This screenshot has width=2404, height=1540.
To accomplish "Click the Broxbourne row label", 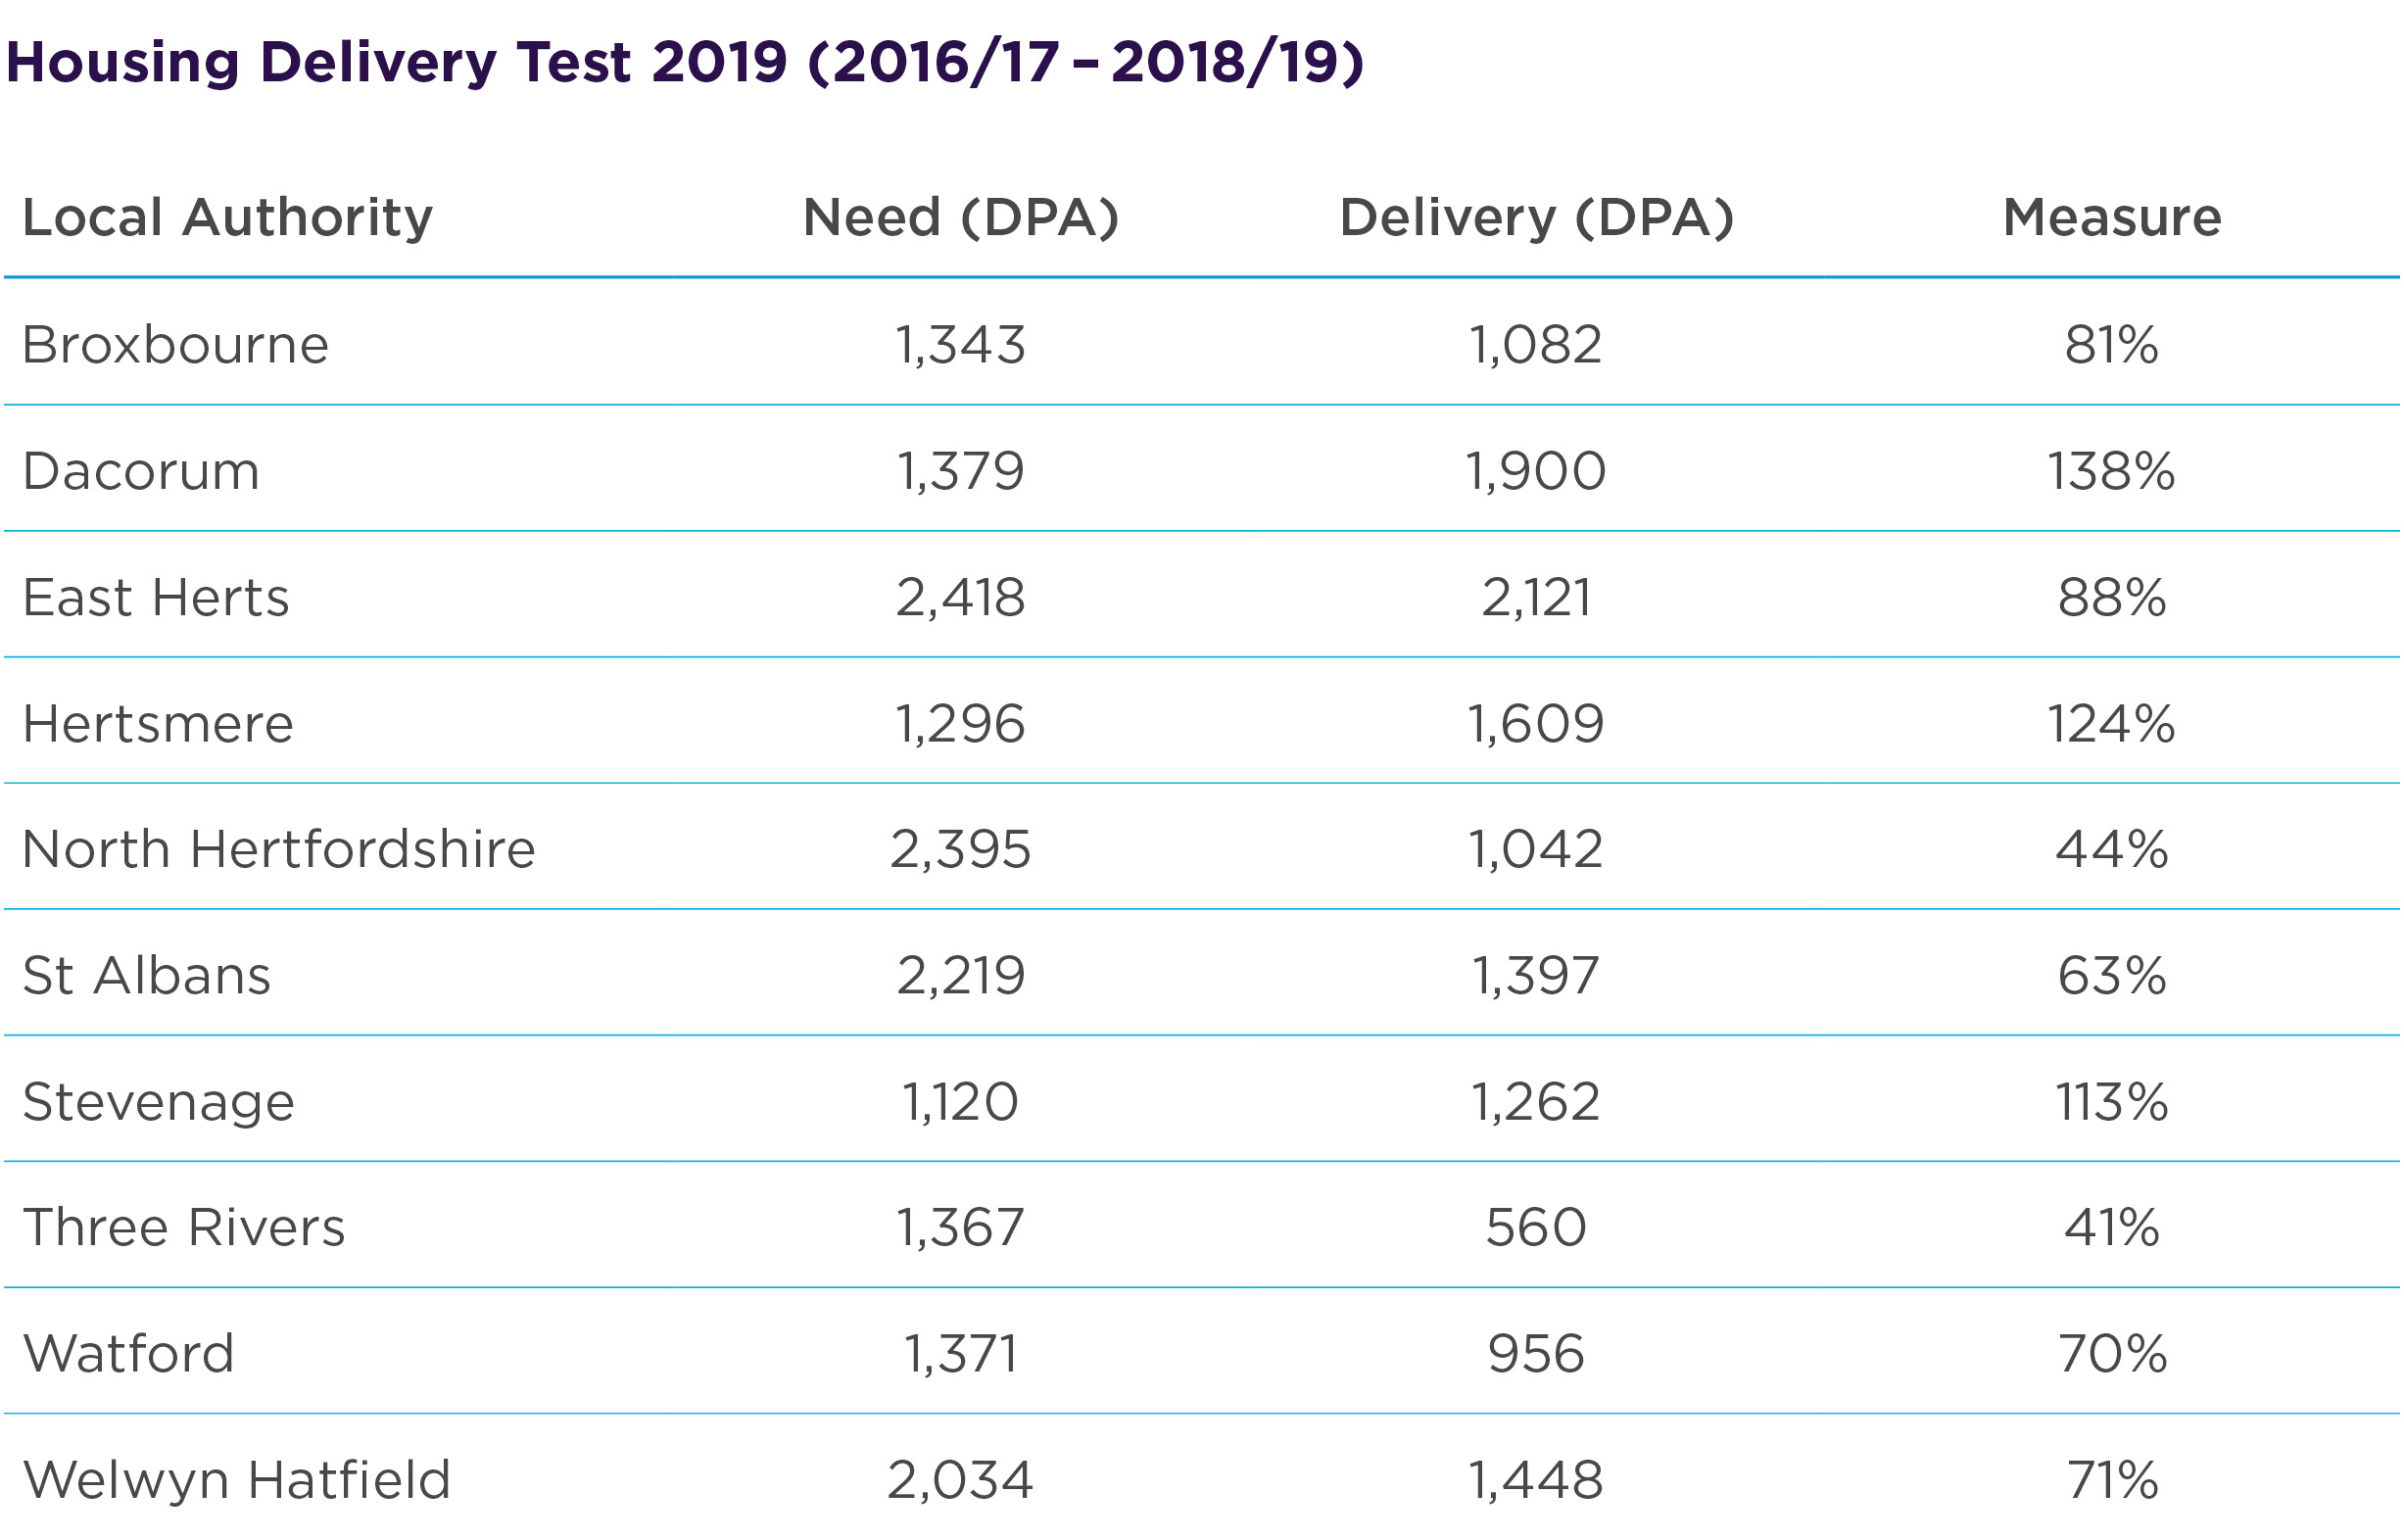I will click(175, 345).
